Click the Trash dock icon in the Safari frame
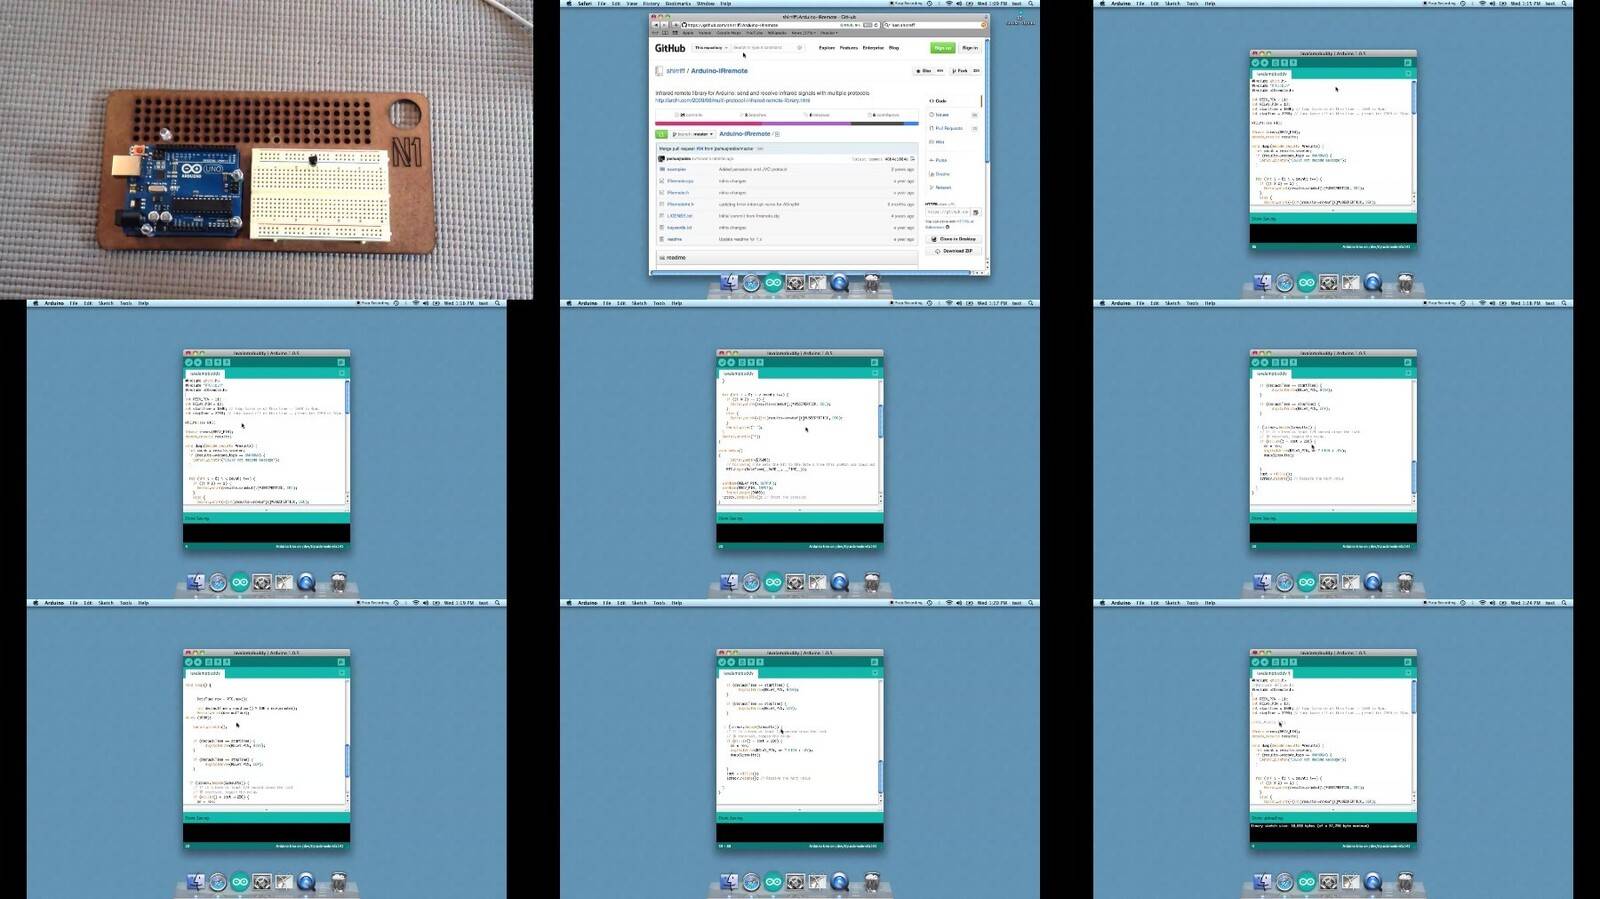1600x899 pixels. pos(871,284)
